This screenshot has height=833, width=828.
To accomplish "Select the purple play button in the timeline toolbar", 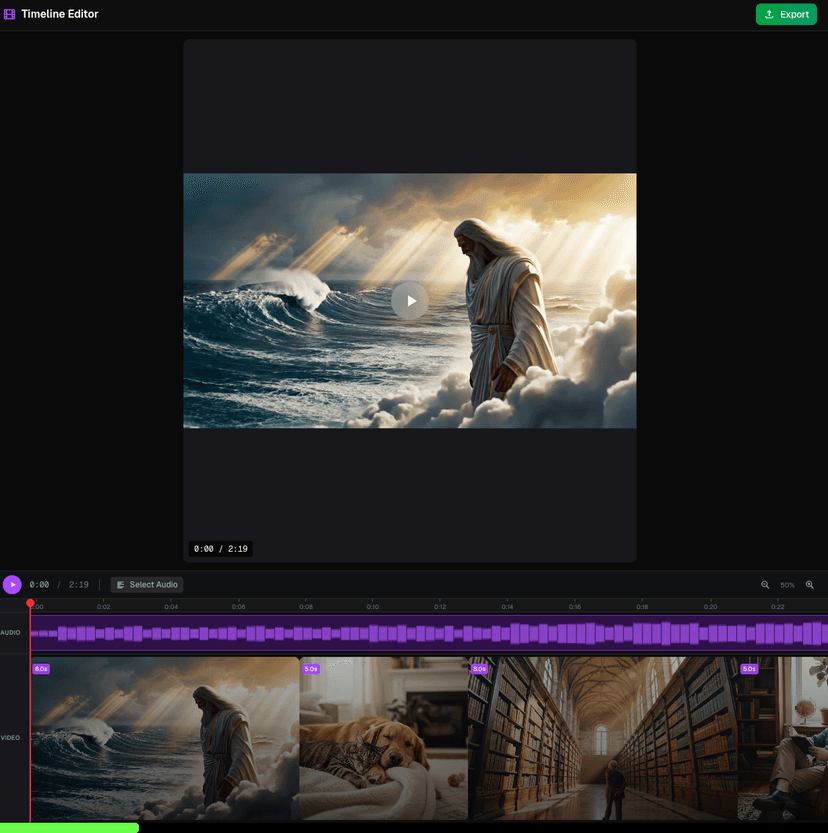I will 12,584.
